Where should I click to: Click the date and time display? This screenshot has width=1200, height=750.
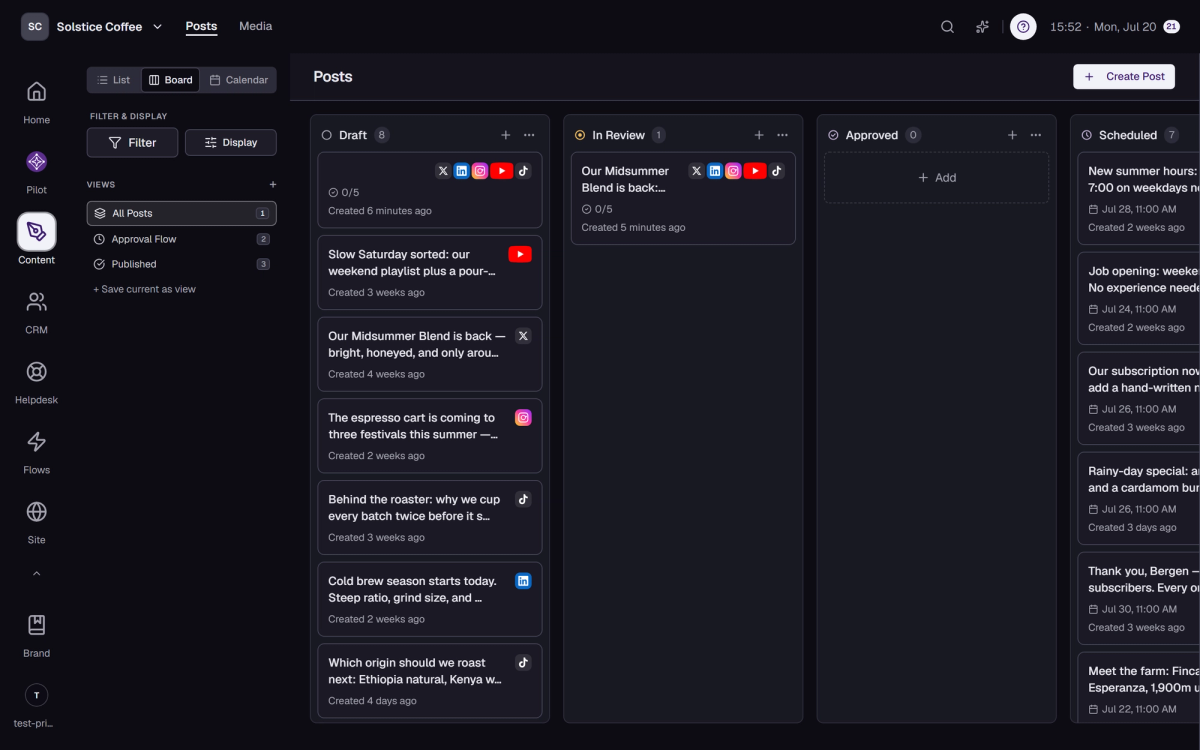click(x=1103, y=27)
